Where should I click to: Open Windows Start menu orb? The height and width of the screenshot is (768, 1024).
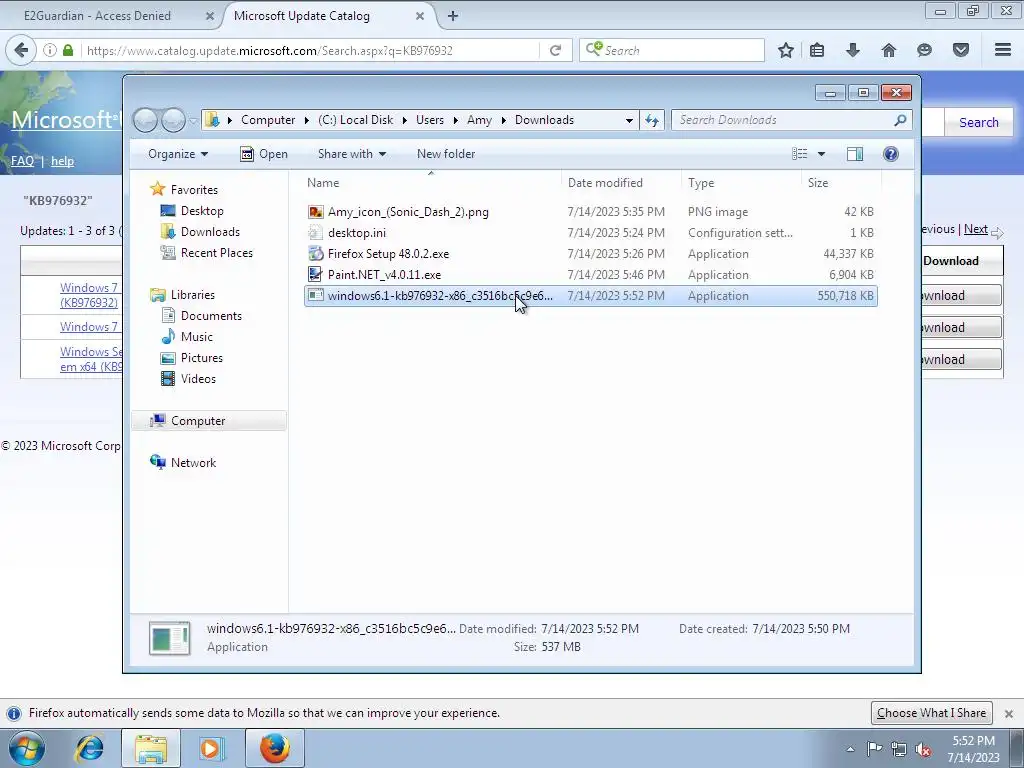click(x=27, y=748)
